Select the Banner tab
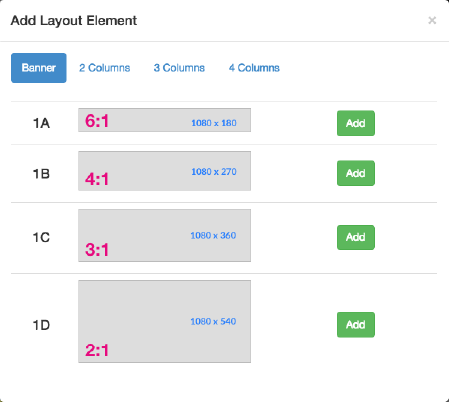This screenshot has height=403, width=449. [39, 68]
